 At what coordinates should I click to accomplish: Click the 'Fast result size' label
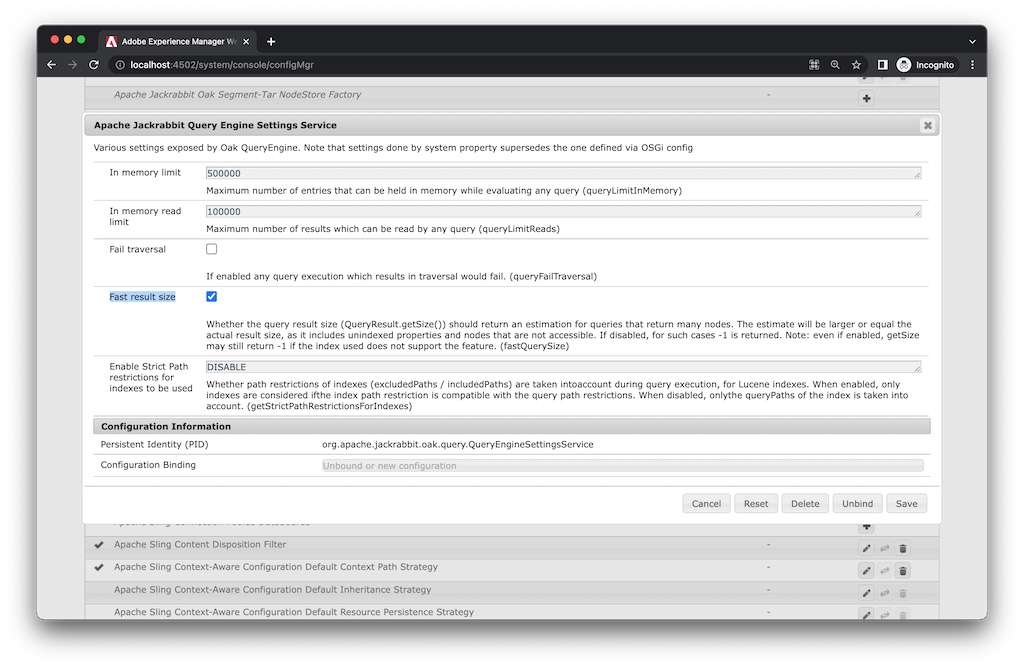click(x=142, y=296)
